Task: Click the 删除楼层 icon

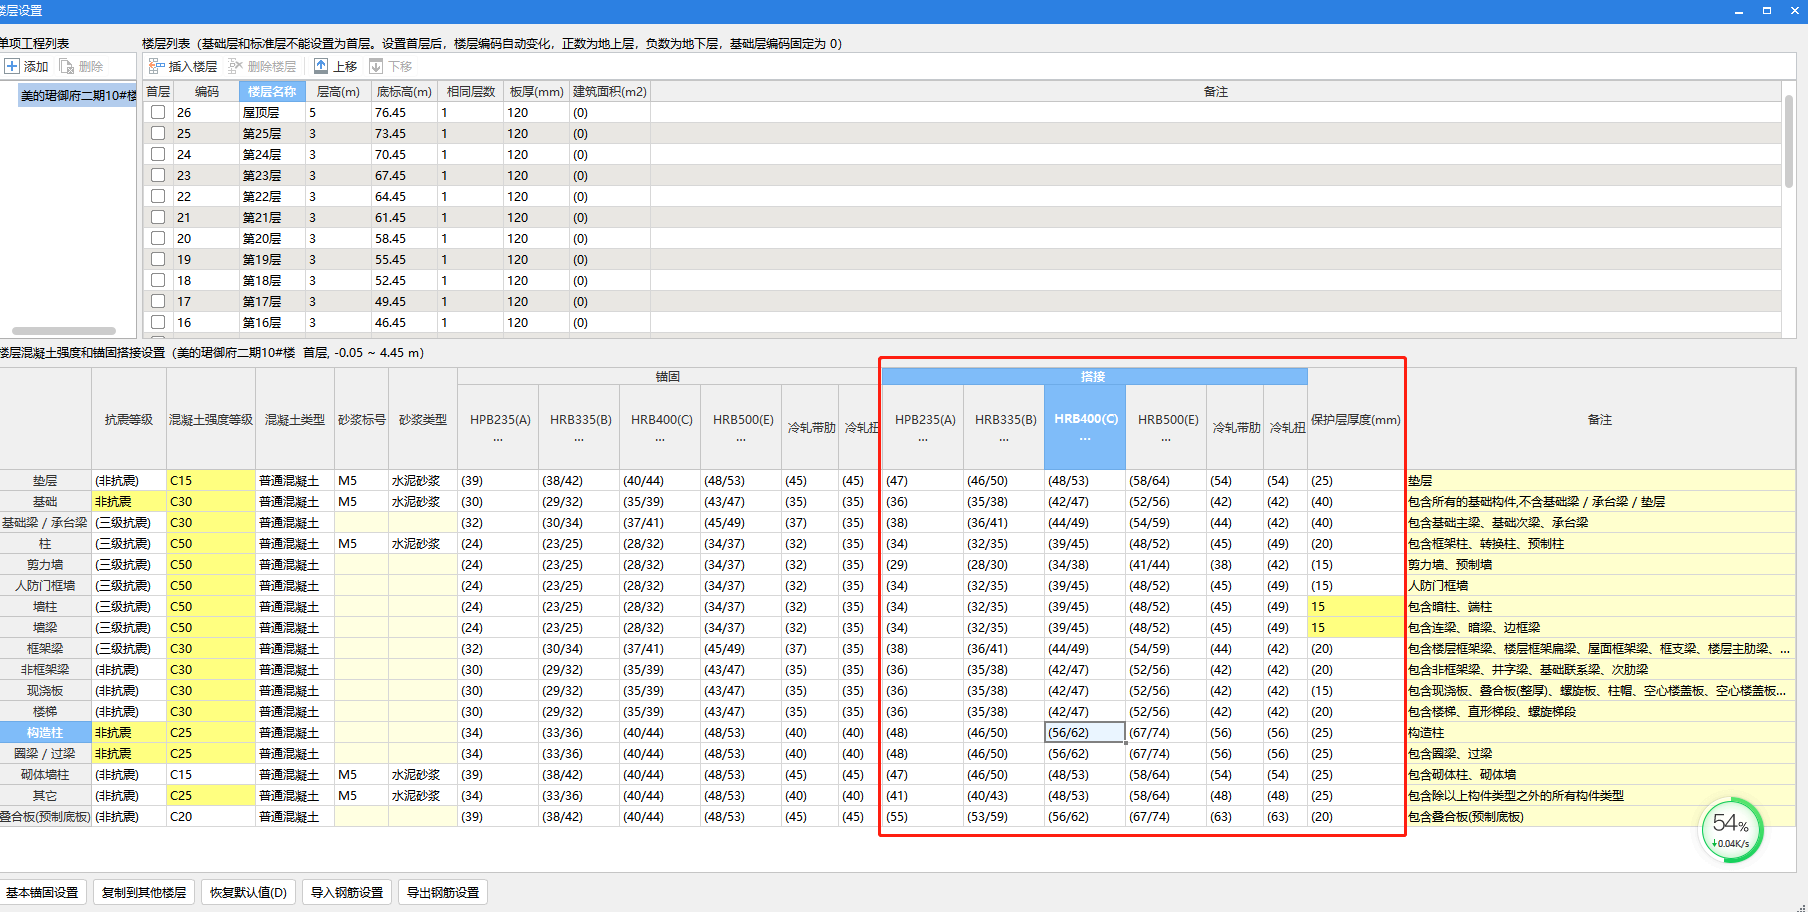Action: pyautogui.click(x=236, y=66)
